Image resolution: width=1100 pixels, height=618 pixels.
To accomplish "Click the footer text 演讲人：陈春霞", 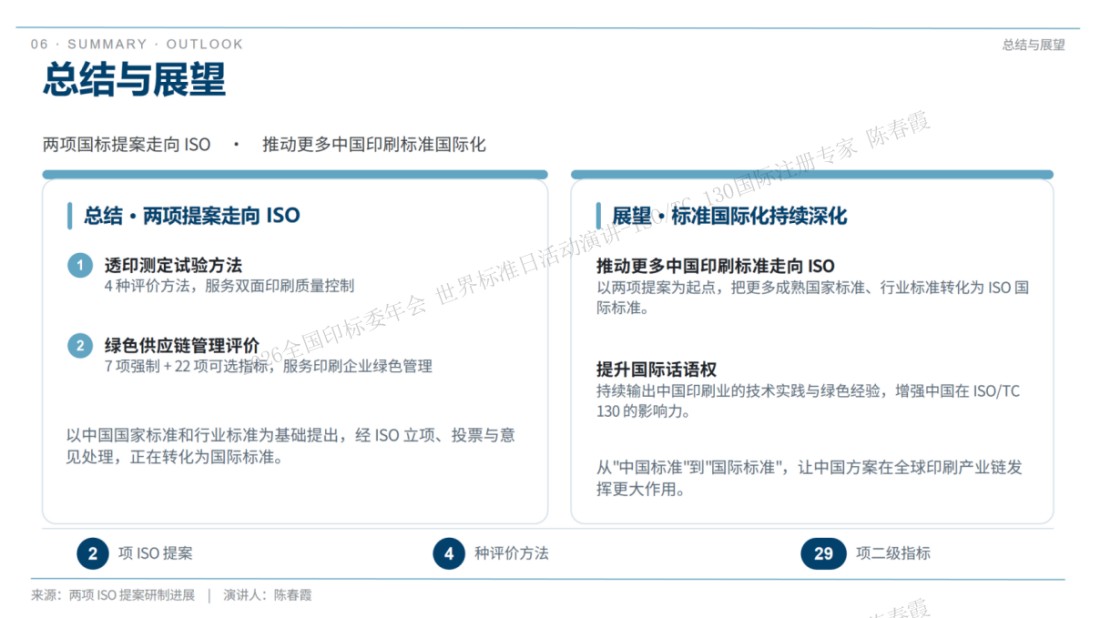I will [267, 596].
